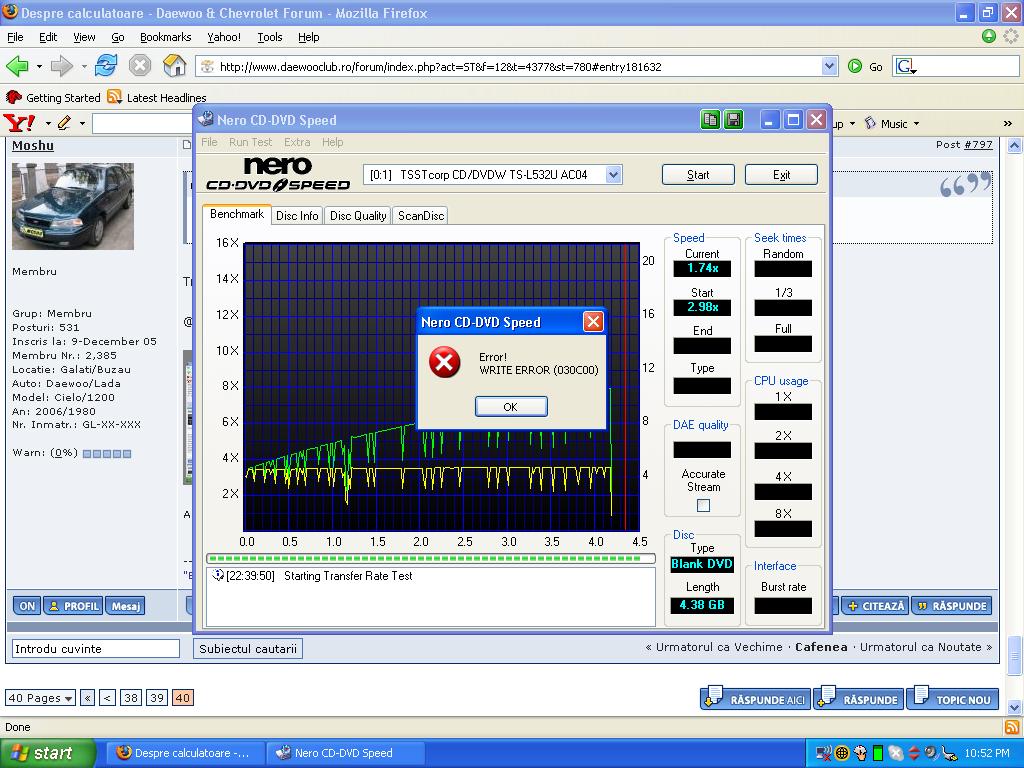
Task: Click the Start button in Nero
Action: pyautogui.click(x=698, y=174)
